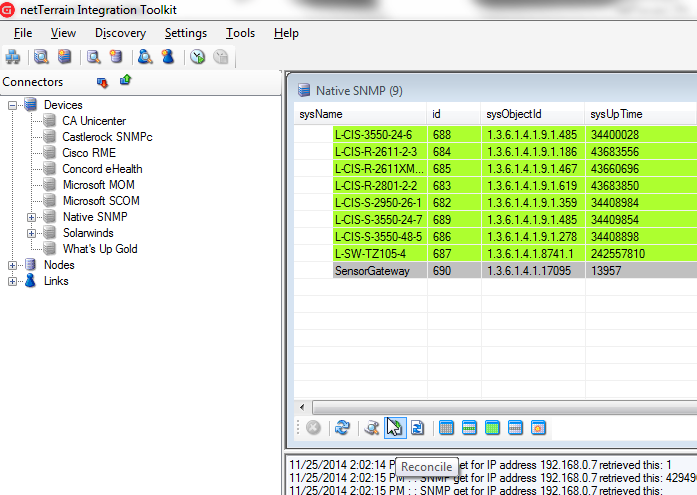The height and width of the screenshot is (495, 697).
Task: Click the green up-arrow icon beside Connectors
Action: point(125,81)
